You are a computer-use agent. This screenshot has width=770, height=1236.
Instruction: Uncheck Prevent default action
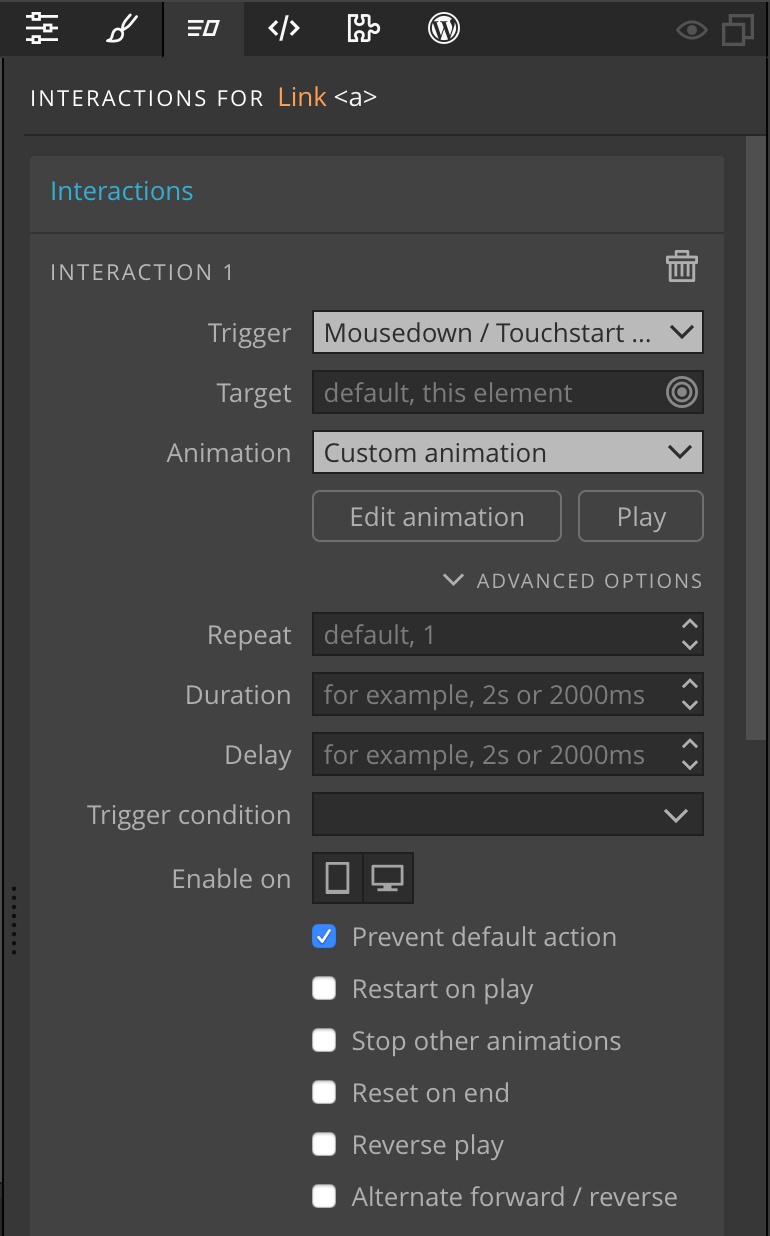[324, 937]
